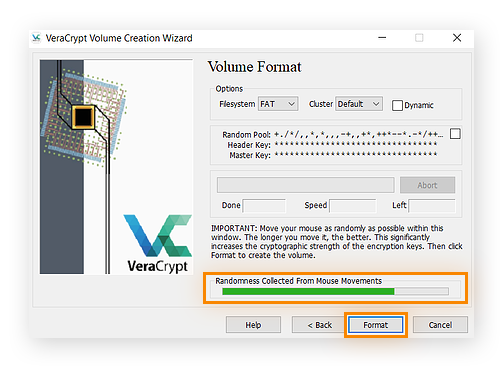Click the VeraCrypt title bar icon
The width and height of the screenshot is (501, 368).
coord(36,38)
